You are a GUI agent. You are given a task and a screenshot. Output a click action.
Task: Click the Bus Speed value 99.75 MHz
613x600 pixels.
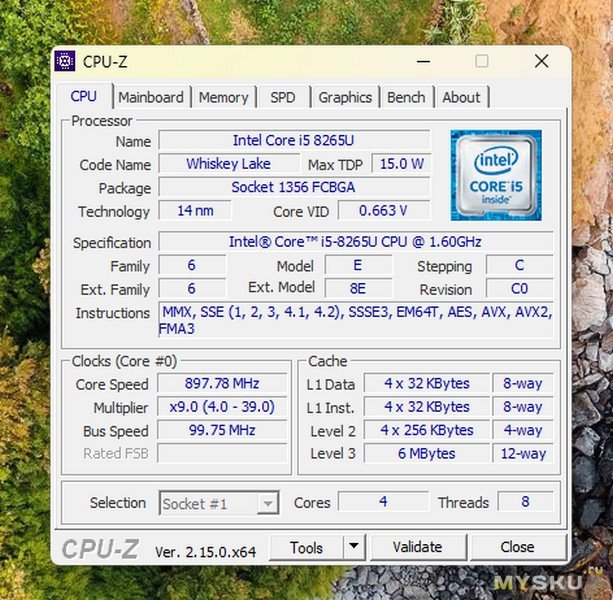[222, 430]
